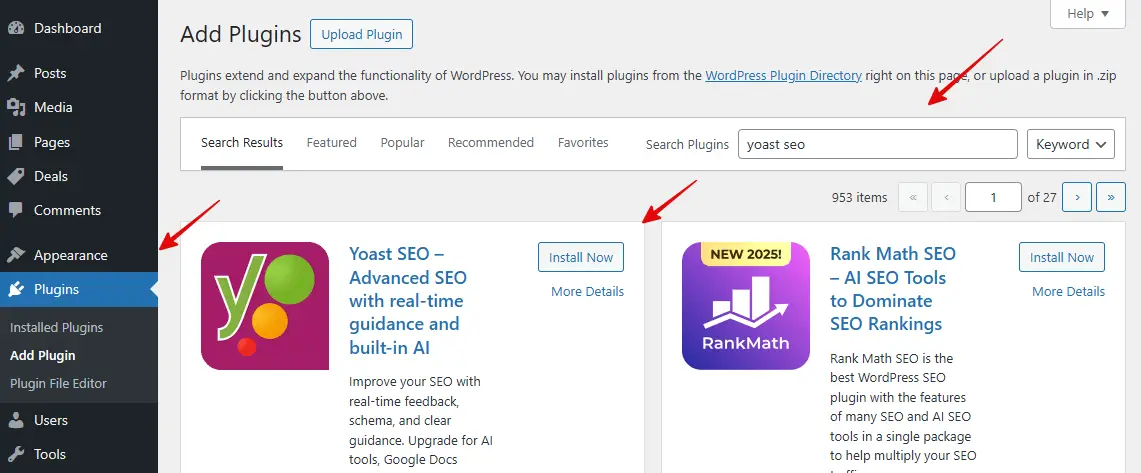Viewport: 1141px width, 473px height.
Task: Select Add Plugin submenu item
Action: pyautogui.click(x=43, y=356)
